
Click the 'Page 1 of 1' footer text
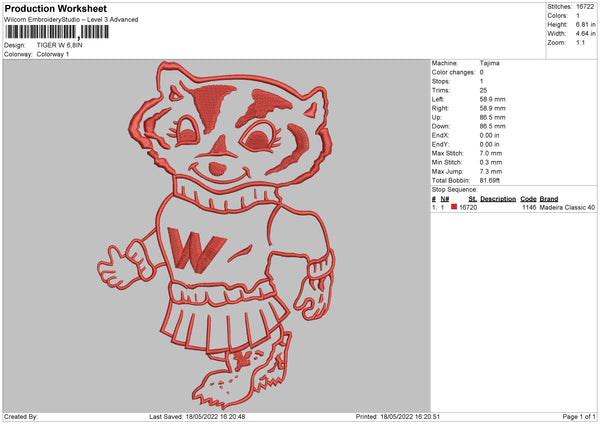[579, 416]
